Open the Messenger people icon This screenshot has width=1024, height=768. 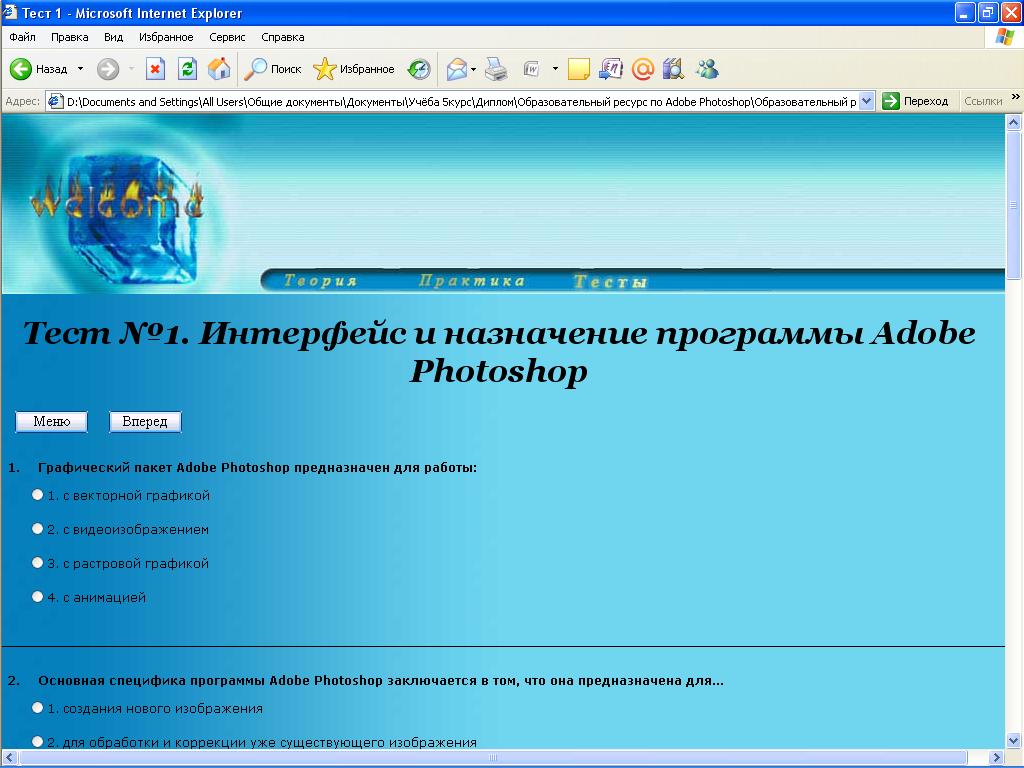click(707, 69)
